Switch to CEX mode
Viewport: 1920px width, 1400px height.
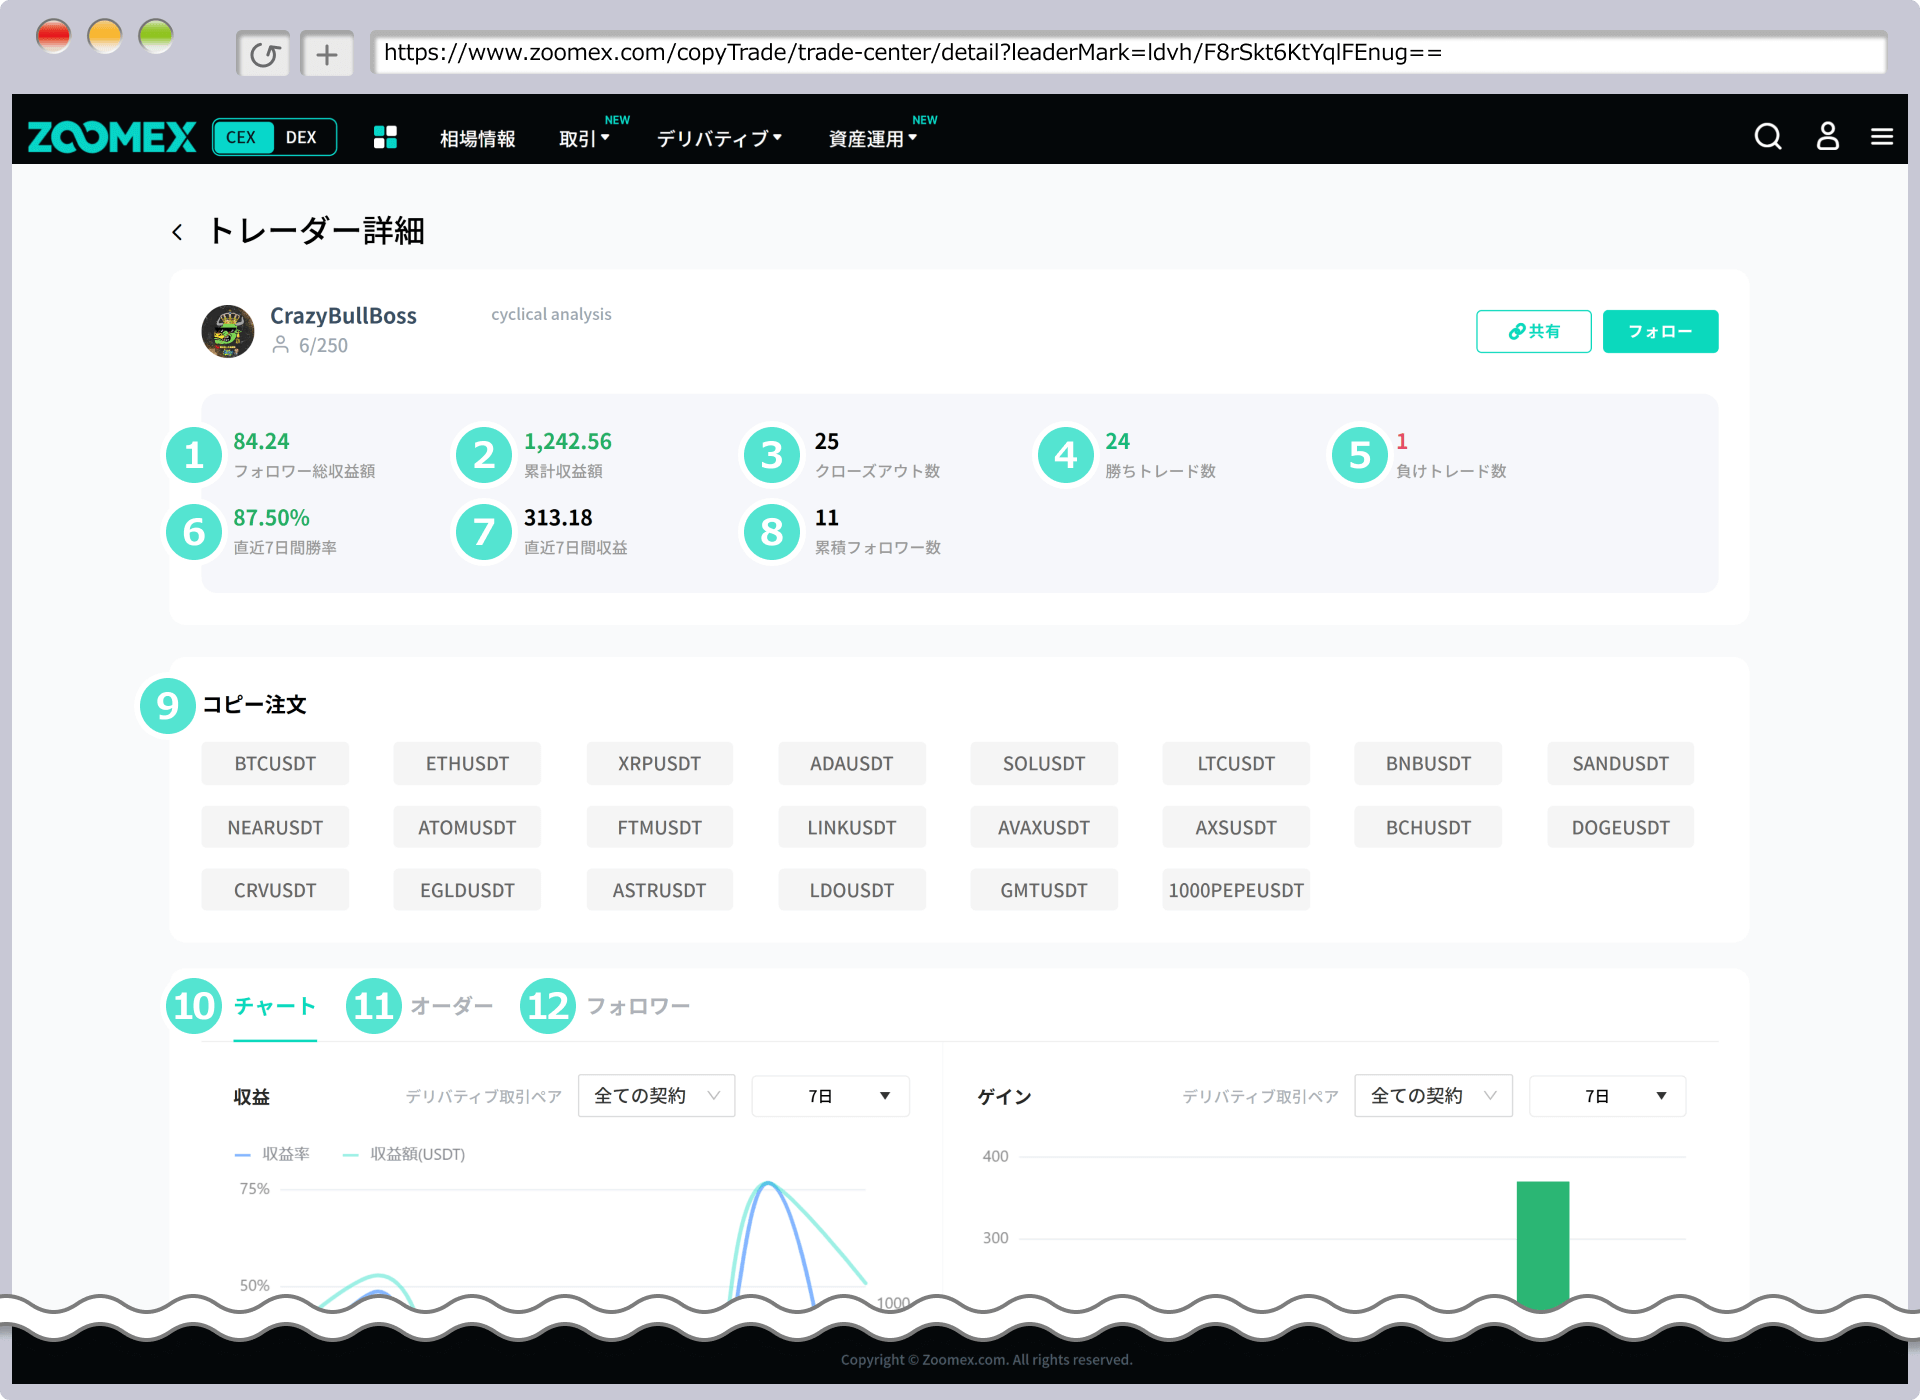tap(242, 137)
